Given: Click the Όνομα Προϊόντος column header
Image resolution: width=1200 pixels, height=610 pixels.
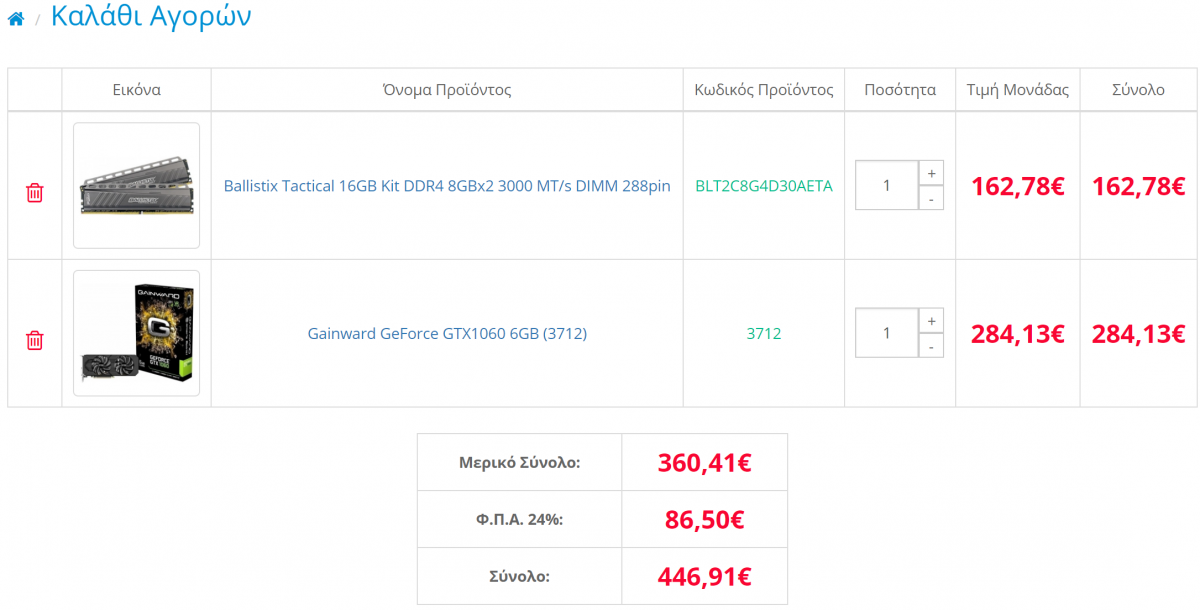Looking at the screenshot, I should (x=447, y=90).
